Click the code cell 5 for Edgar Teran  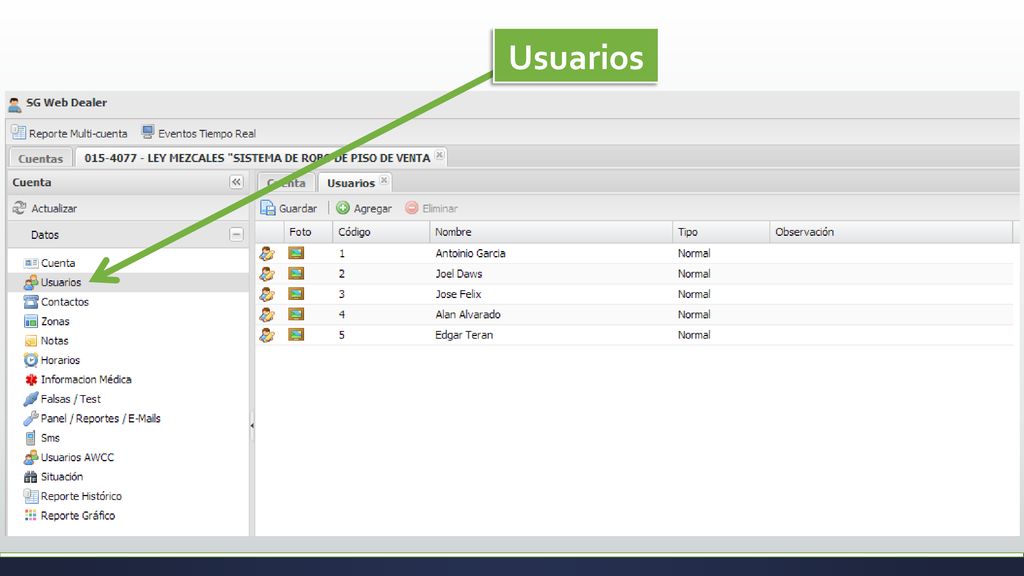click(x=342, y=335)
